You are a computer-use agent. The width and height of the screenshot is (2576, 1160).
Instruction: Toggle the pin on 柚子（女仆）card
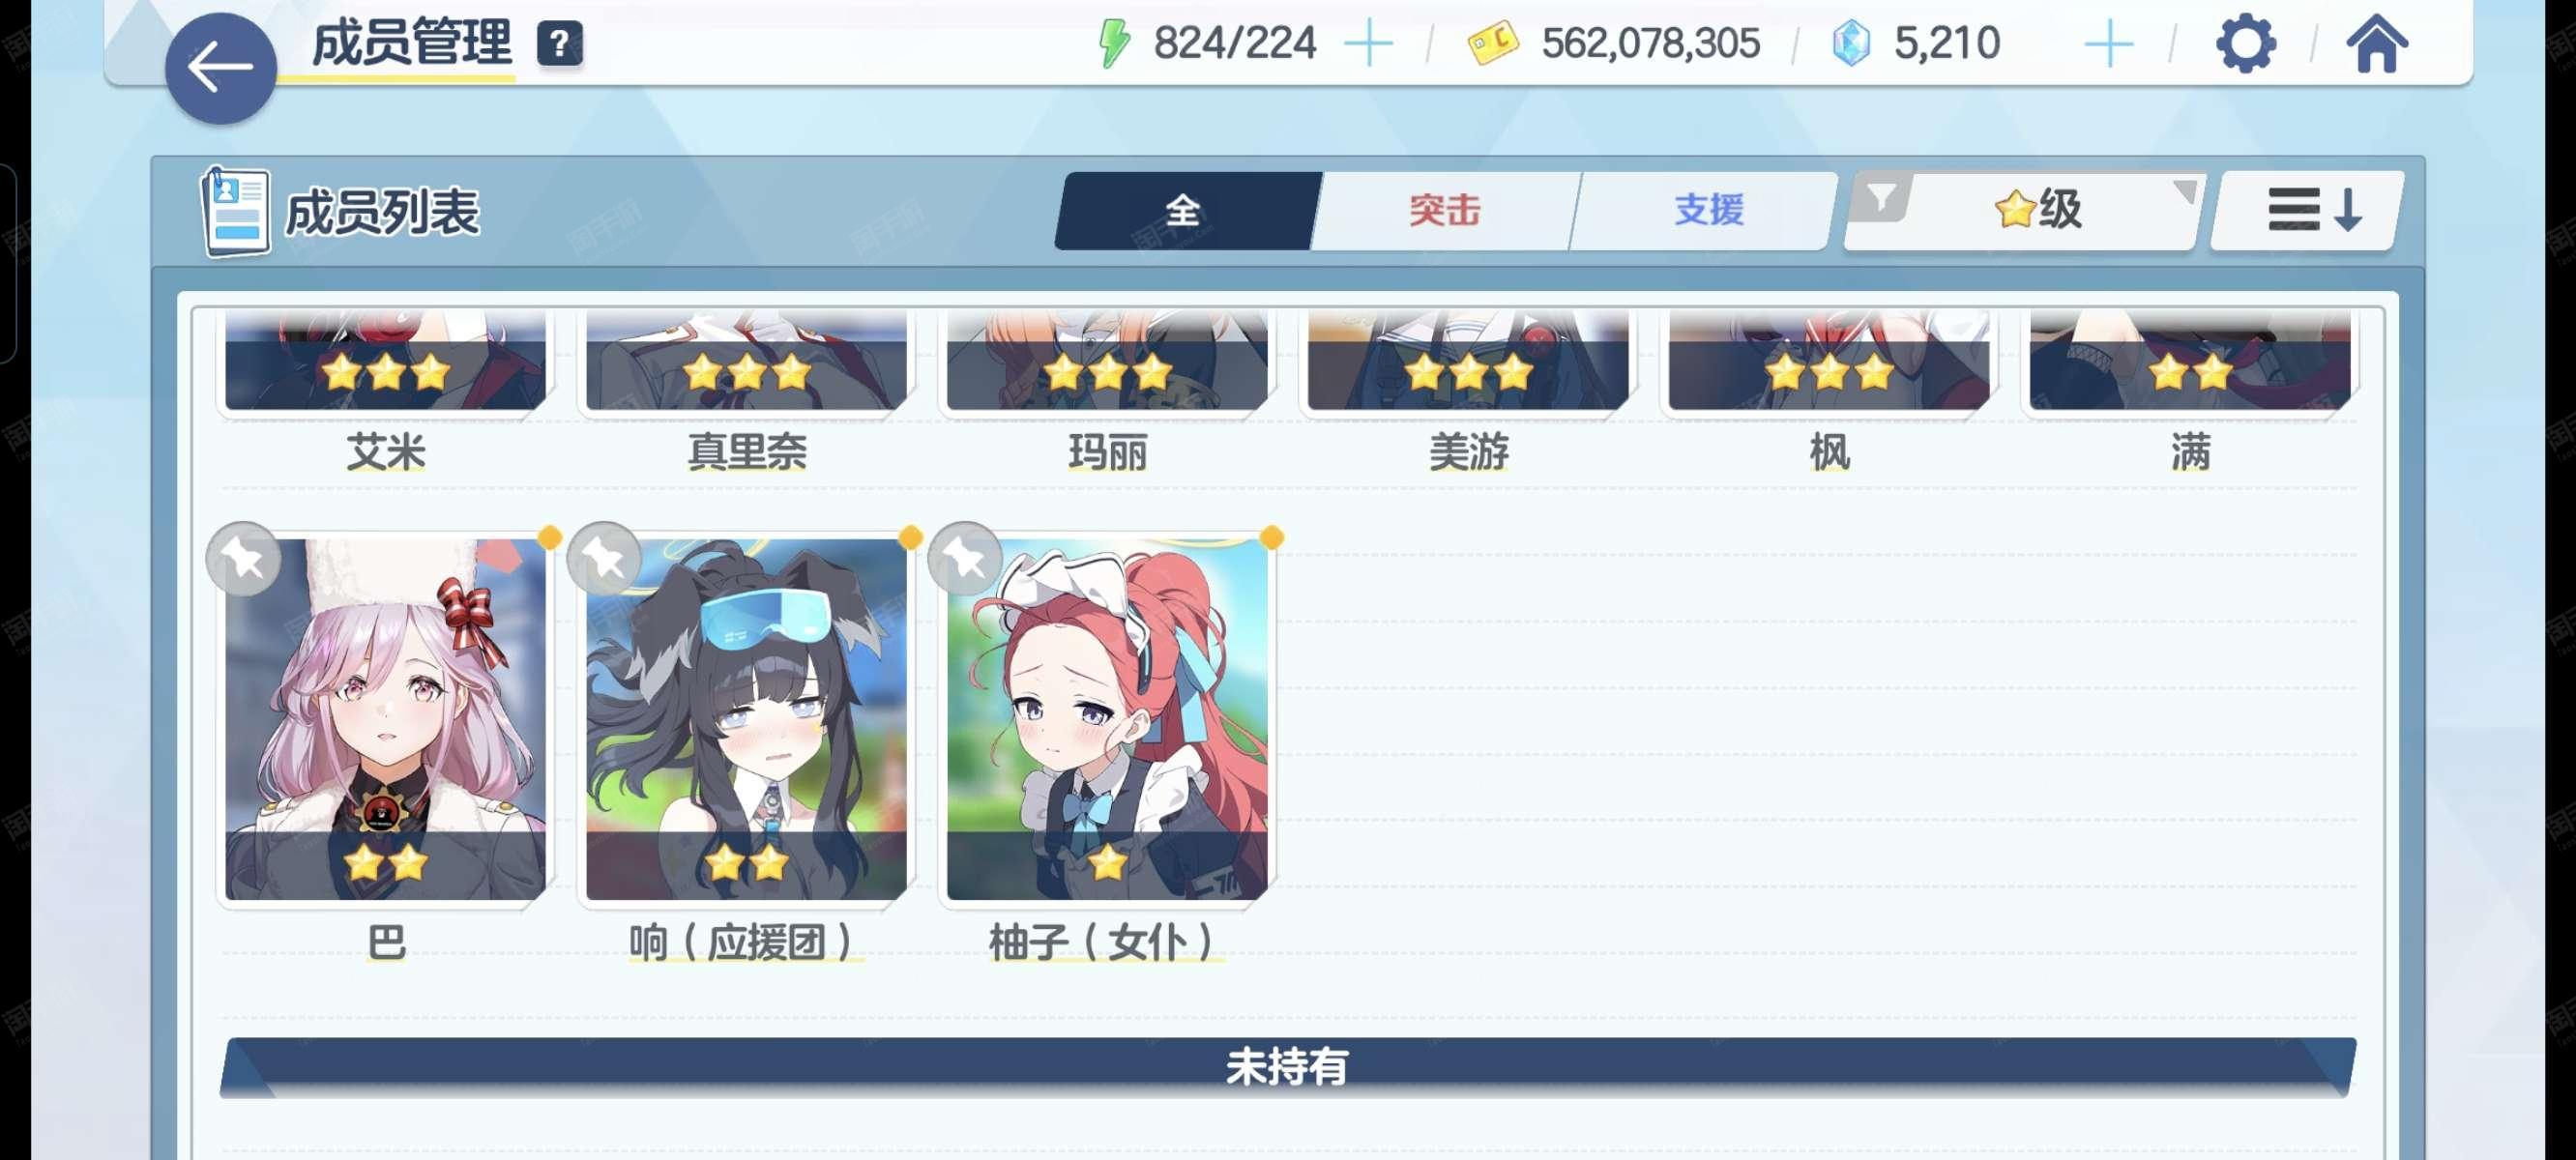(x=966, y=559)
